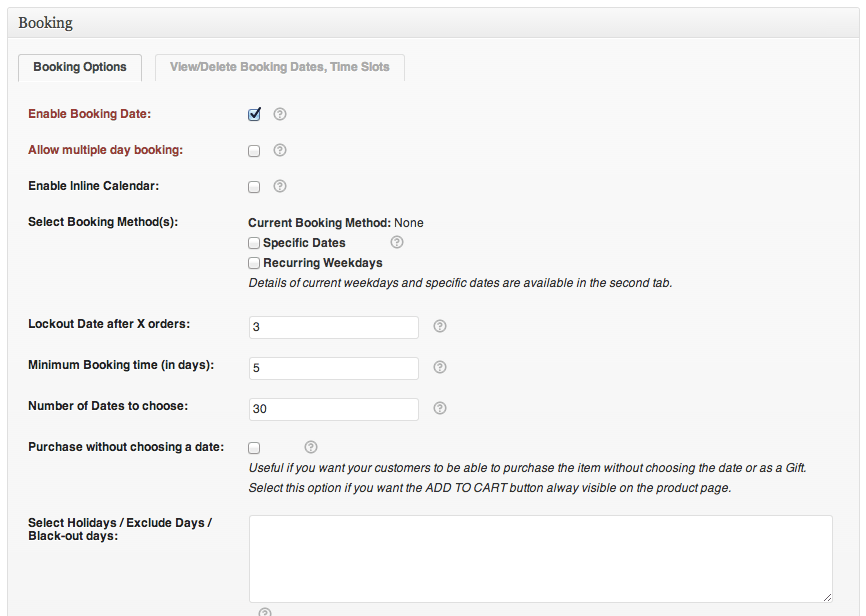Check the Specific Dates booking method
The height and width of the screenshot is (616, 866).
point(254,243)
